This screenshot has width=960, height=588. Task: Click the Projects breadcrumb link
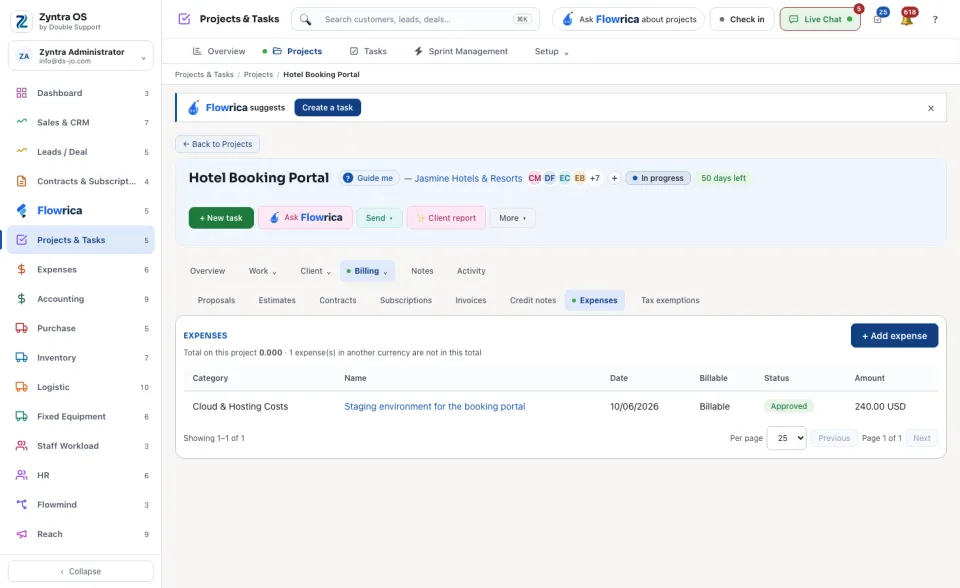258,75
